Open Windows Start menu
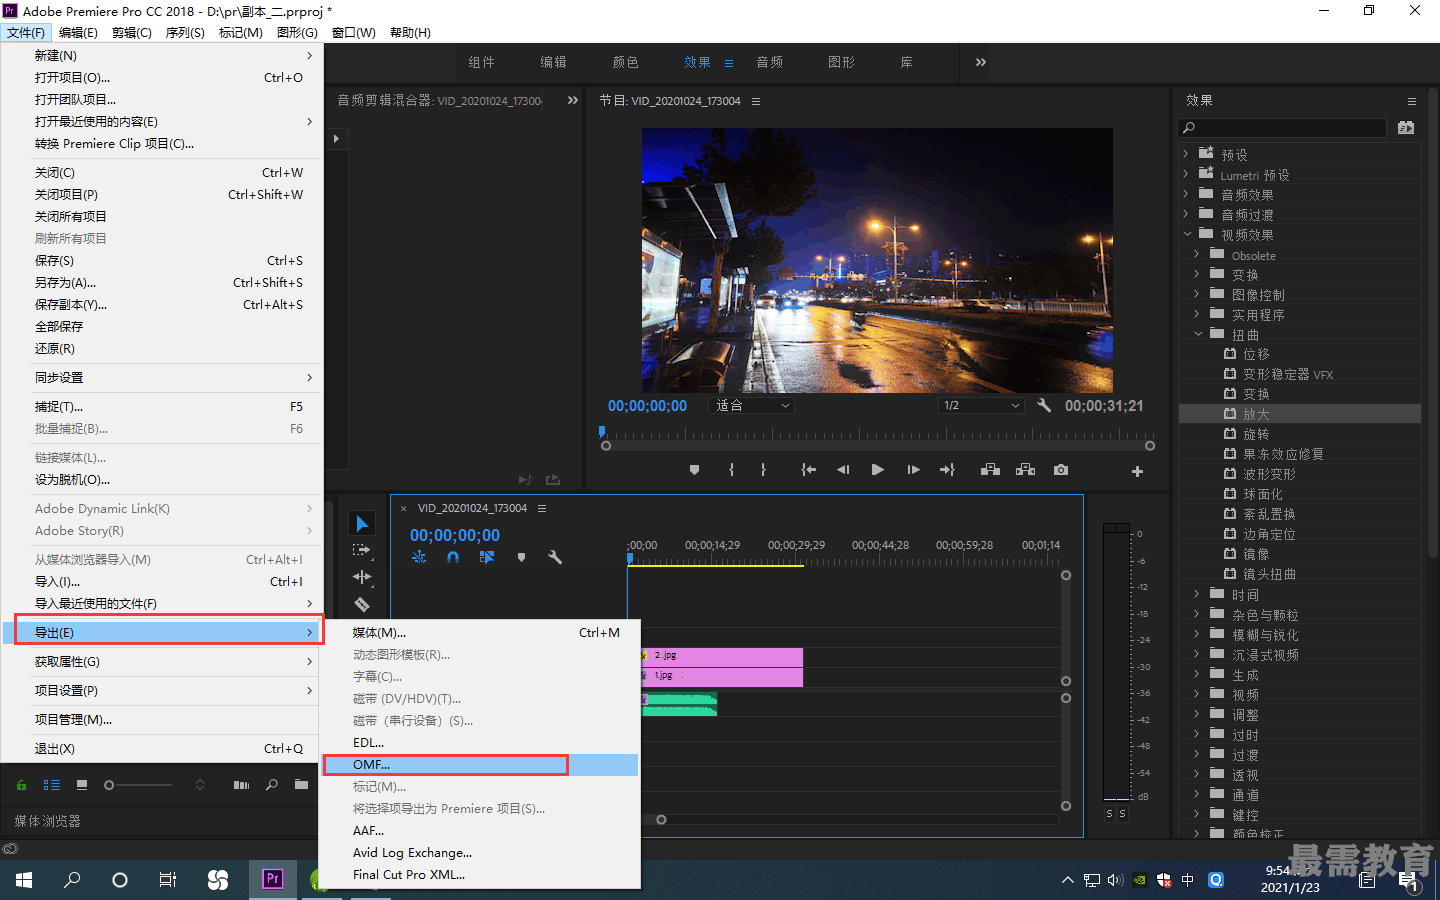The width and height of the screenshot is (1440, 900). [24, 880]
